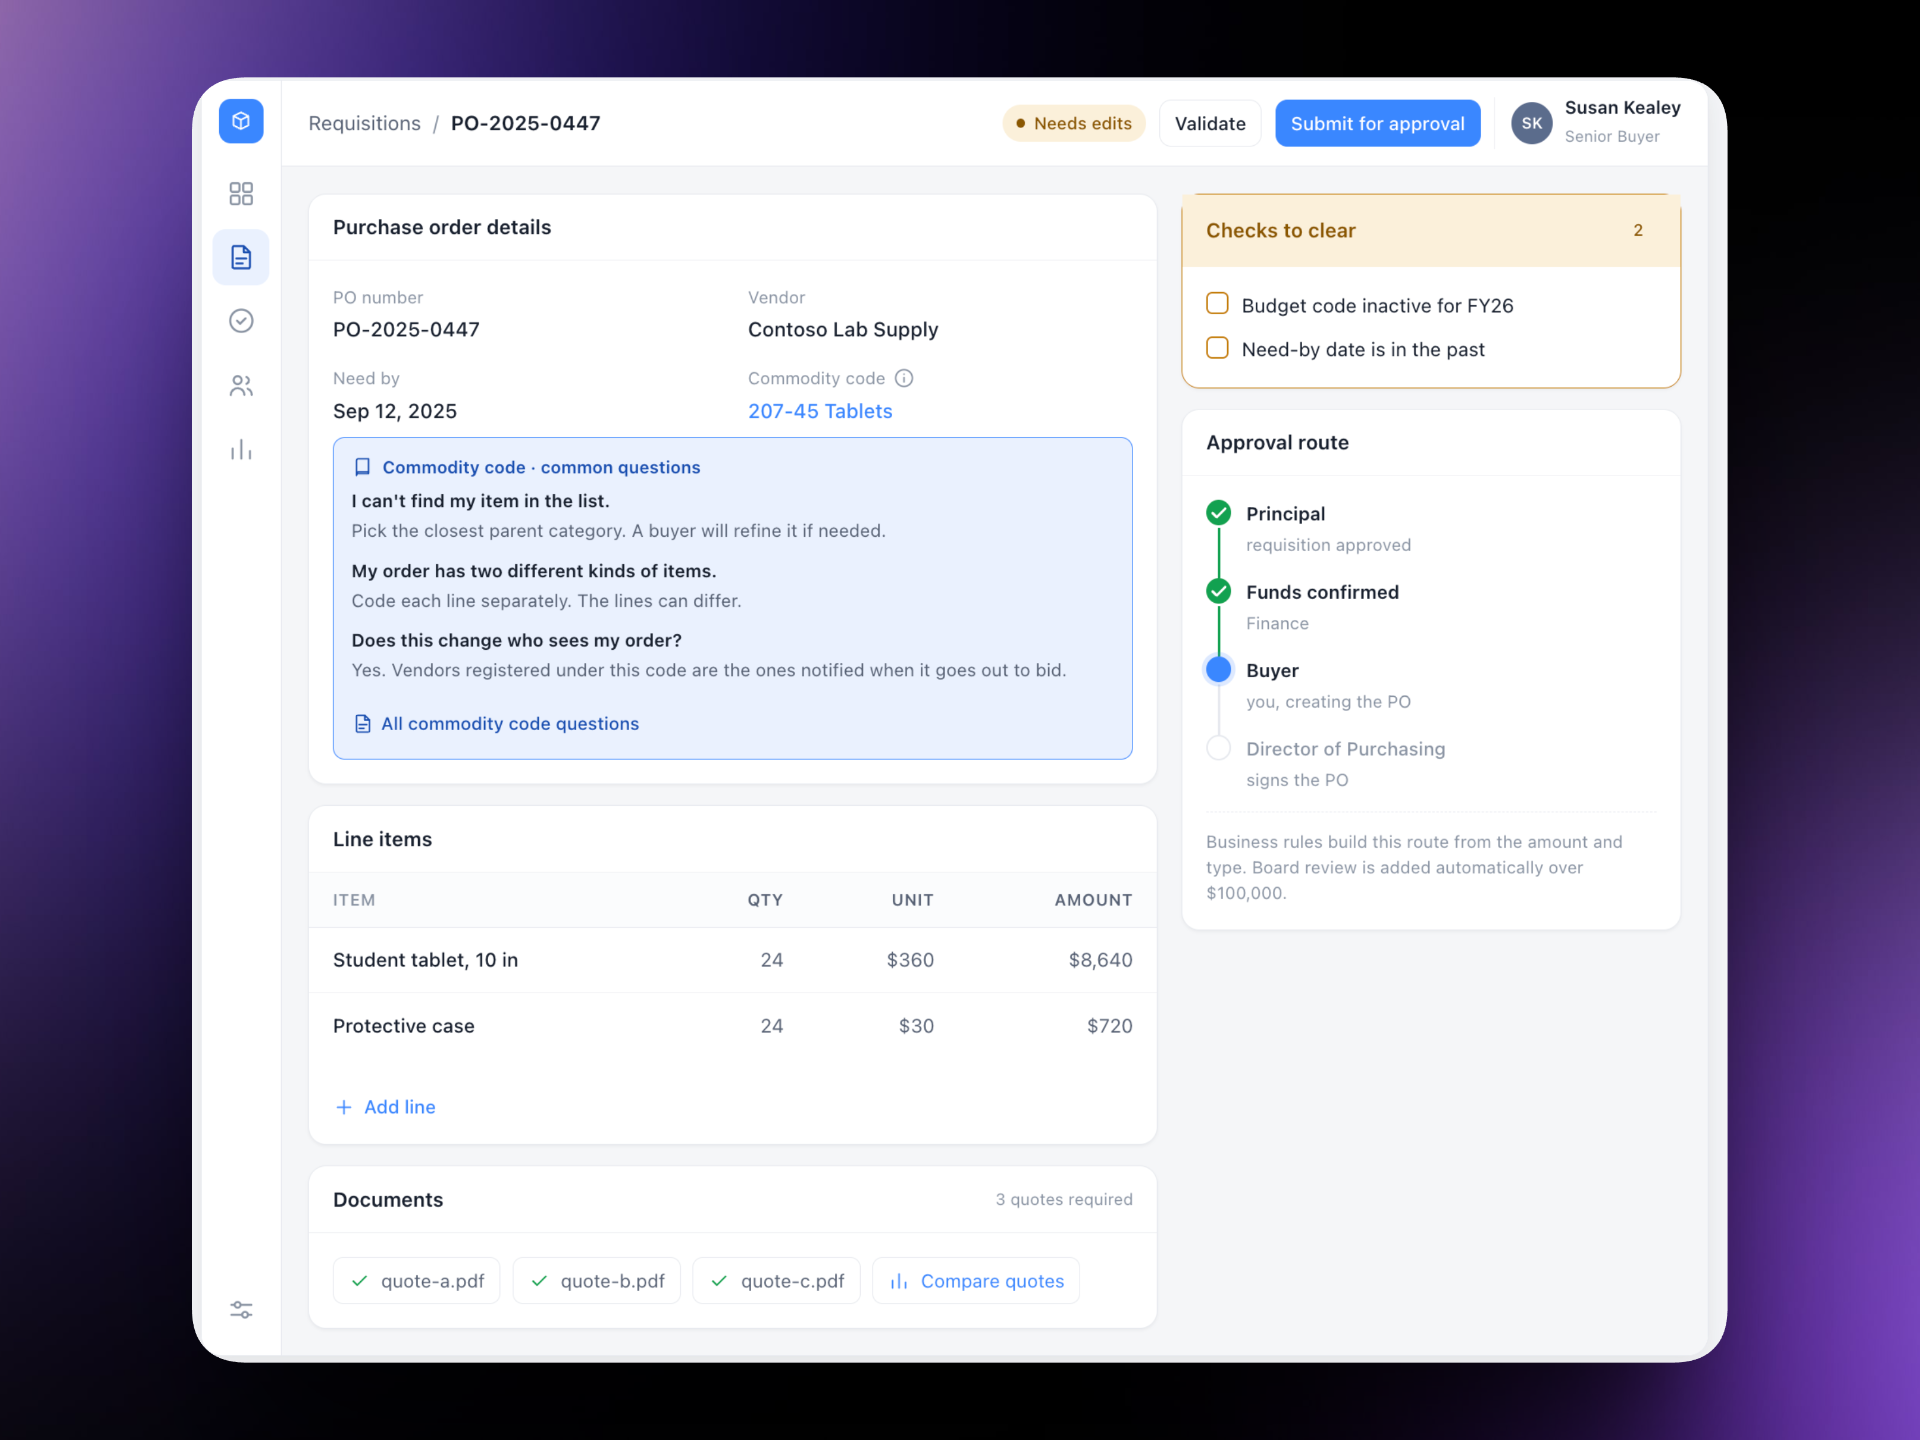This screenshot has width=1920, height=1440.
Task: Select the document requisitions sidebar icon
Action: coord(241,257)
